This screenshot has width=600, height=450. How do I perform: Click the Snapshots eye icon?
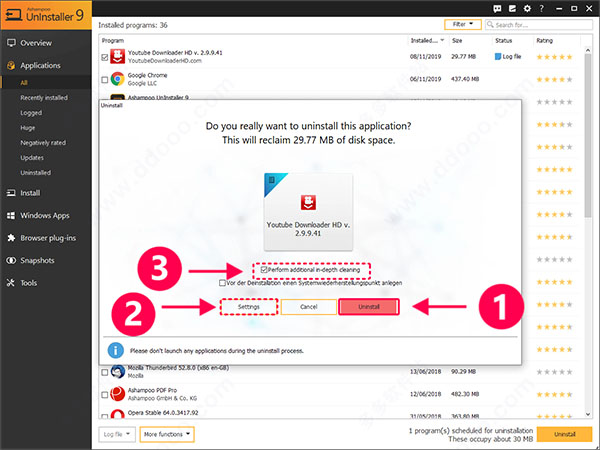(x=11, y=261)
